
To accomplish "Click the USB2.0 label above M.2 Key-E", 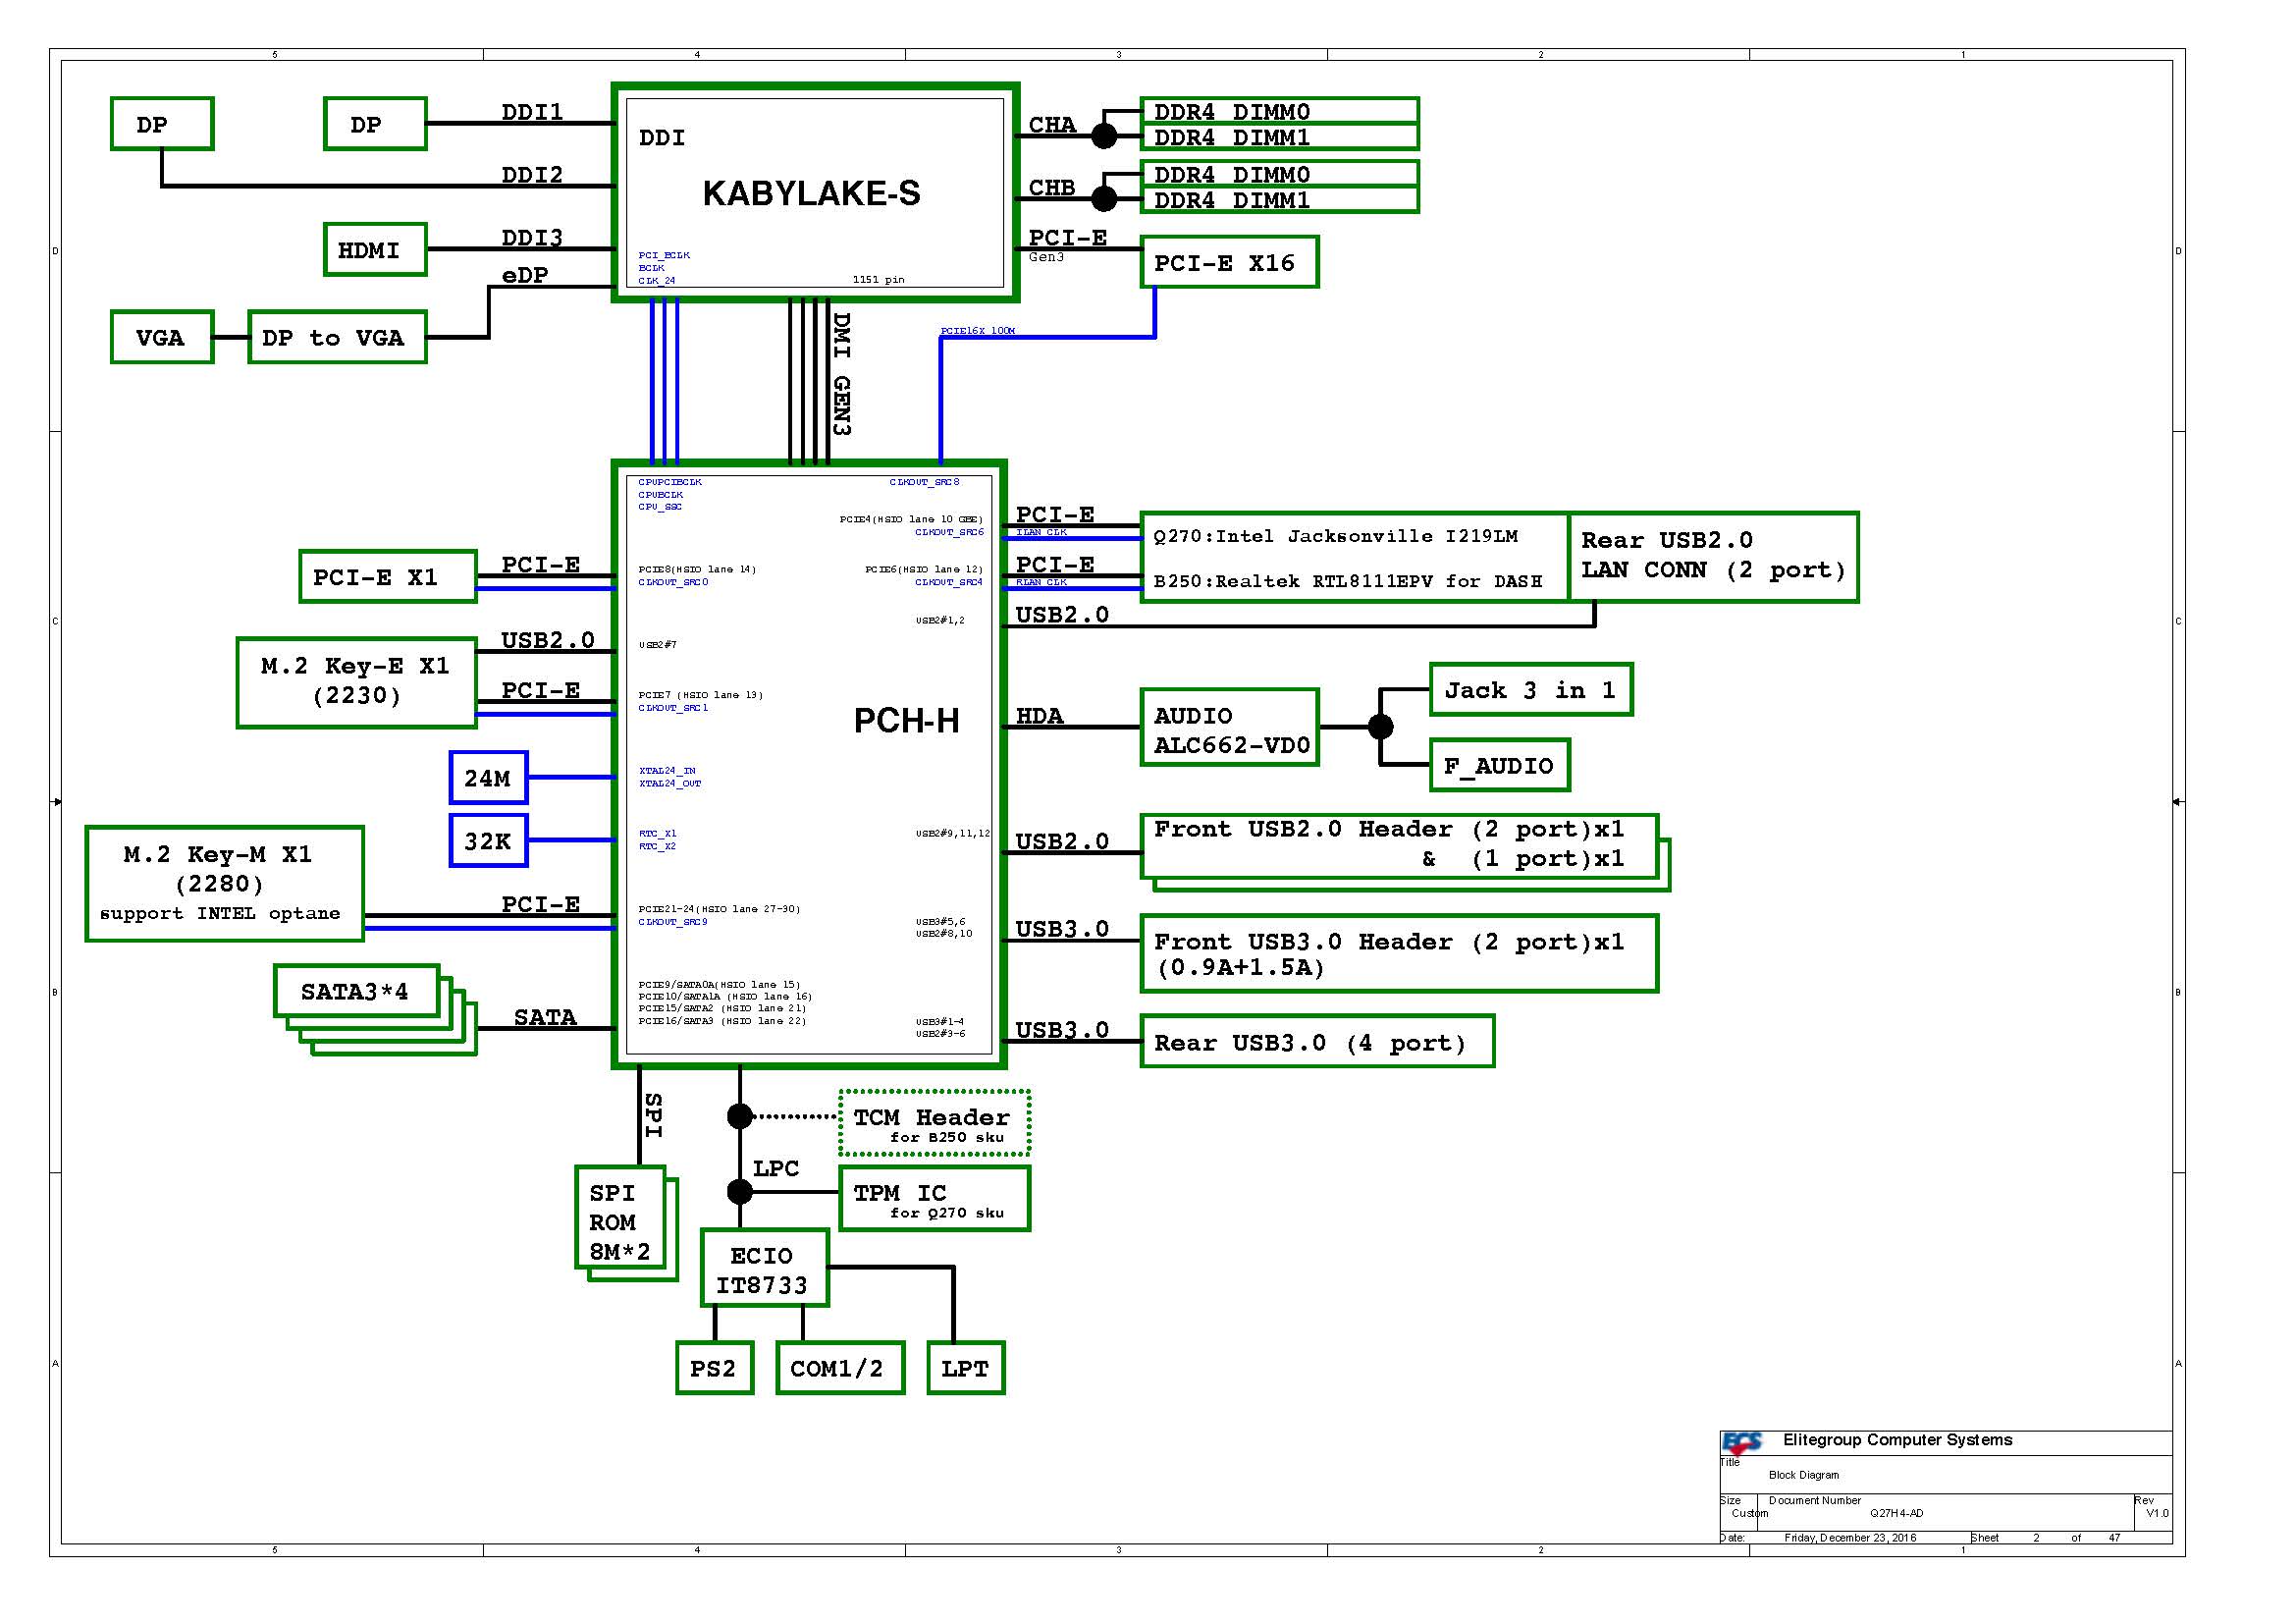I will coord(548,640).
